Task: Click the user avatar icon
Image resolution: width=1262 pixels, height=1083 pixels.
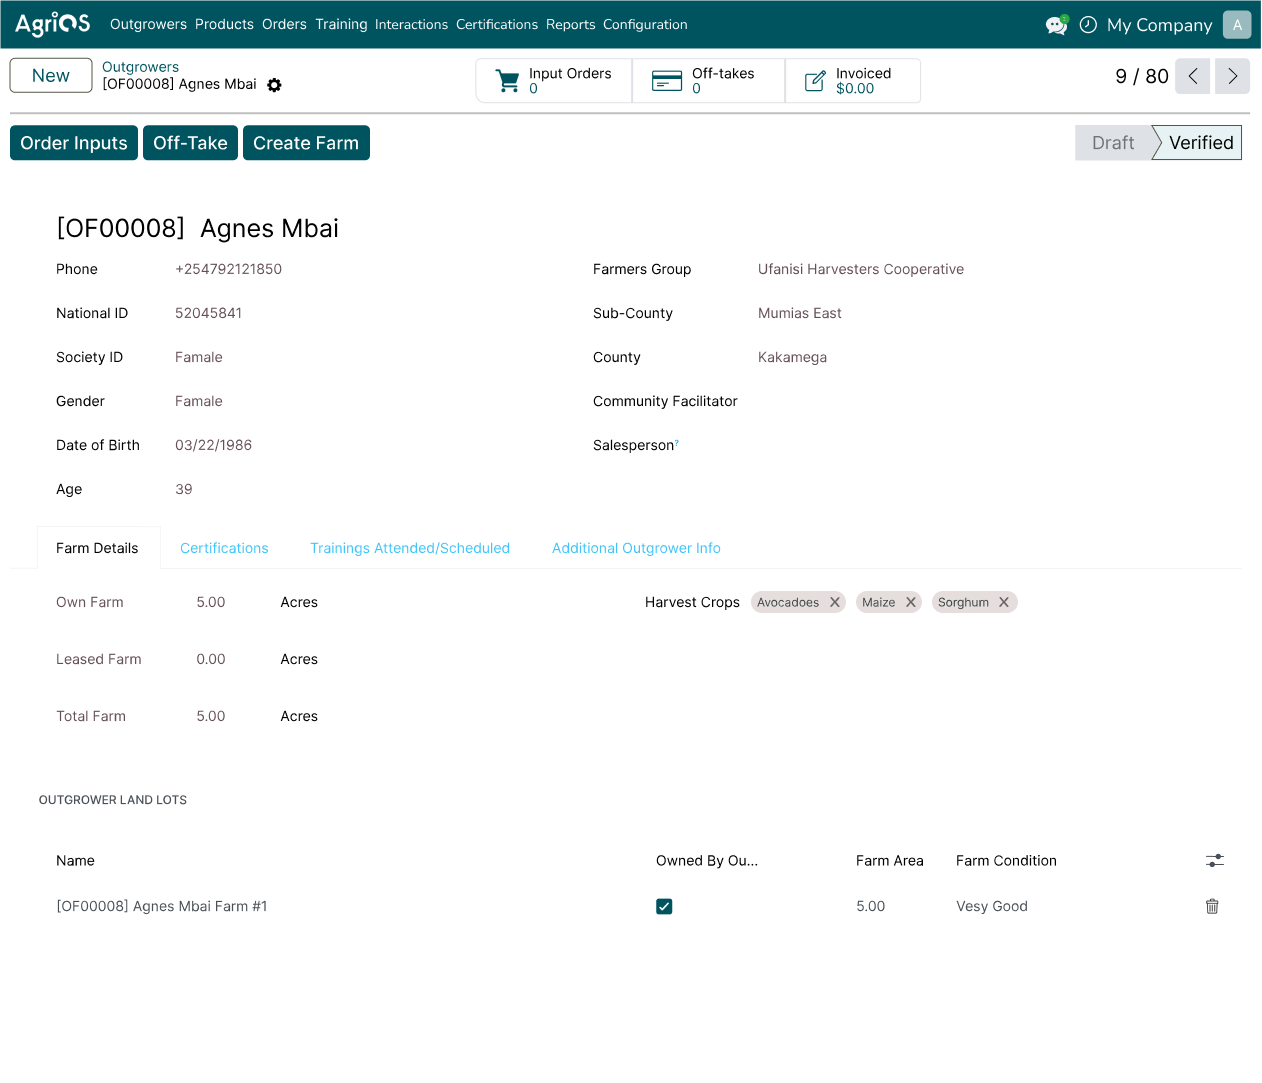Action: [x=1237, y=25]
